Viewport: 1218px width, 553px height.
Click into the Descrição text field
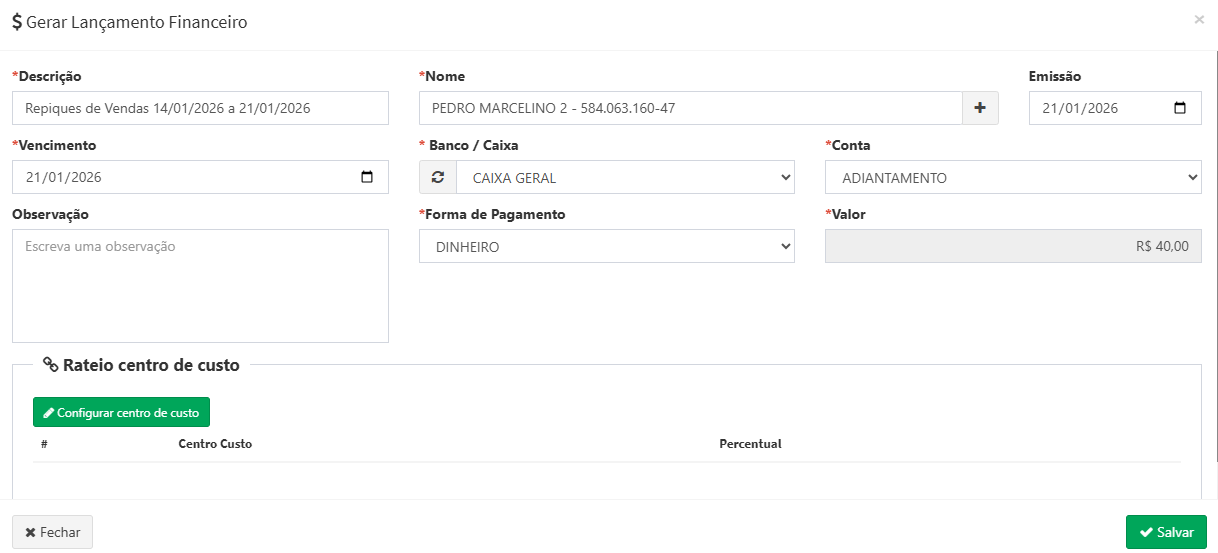[200, 108]
